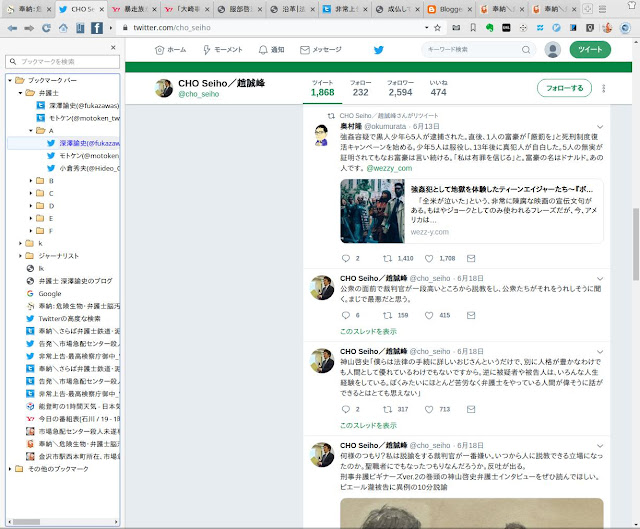The width and height of the screenshot is (640, 529).
Task: Open chevron menu on the 神山啓史 quote tweet
Action: click(x=600, y=352)
